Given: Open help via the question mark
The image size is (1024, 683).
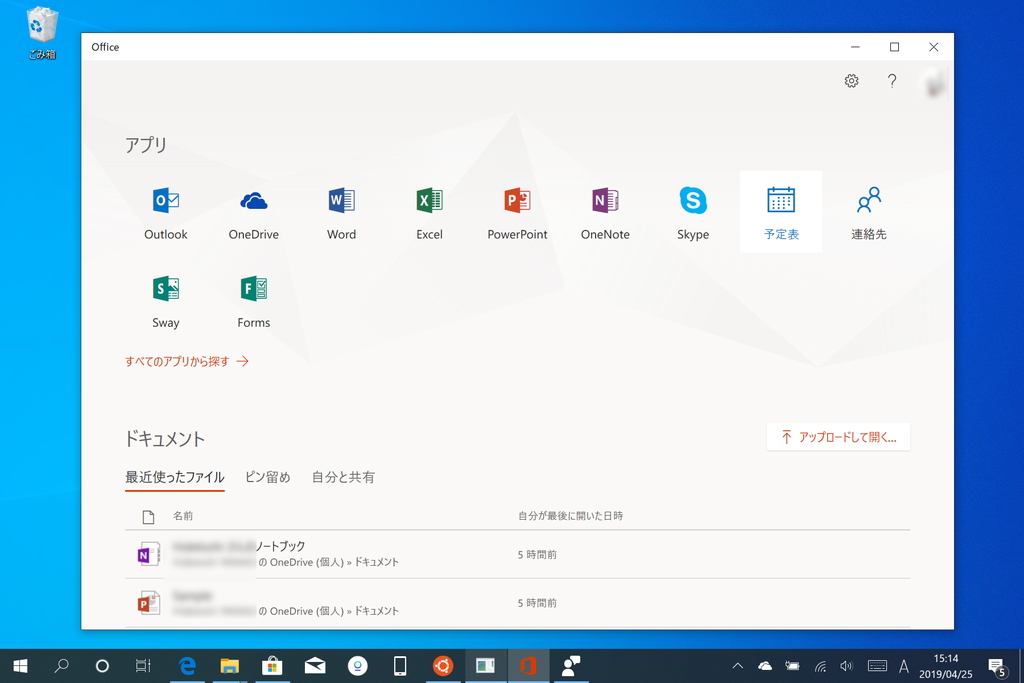Looking at the screenshot, I should (893, 81).
